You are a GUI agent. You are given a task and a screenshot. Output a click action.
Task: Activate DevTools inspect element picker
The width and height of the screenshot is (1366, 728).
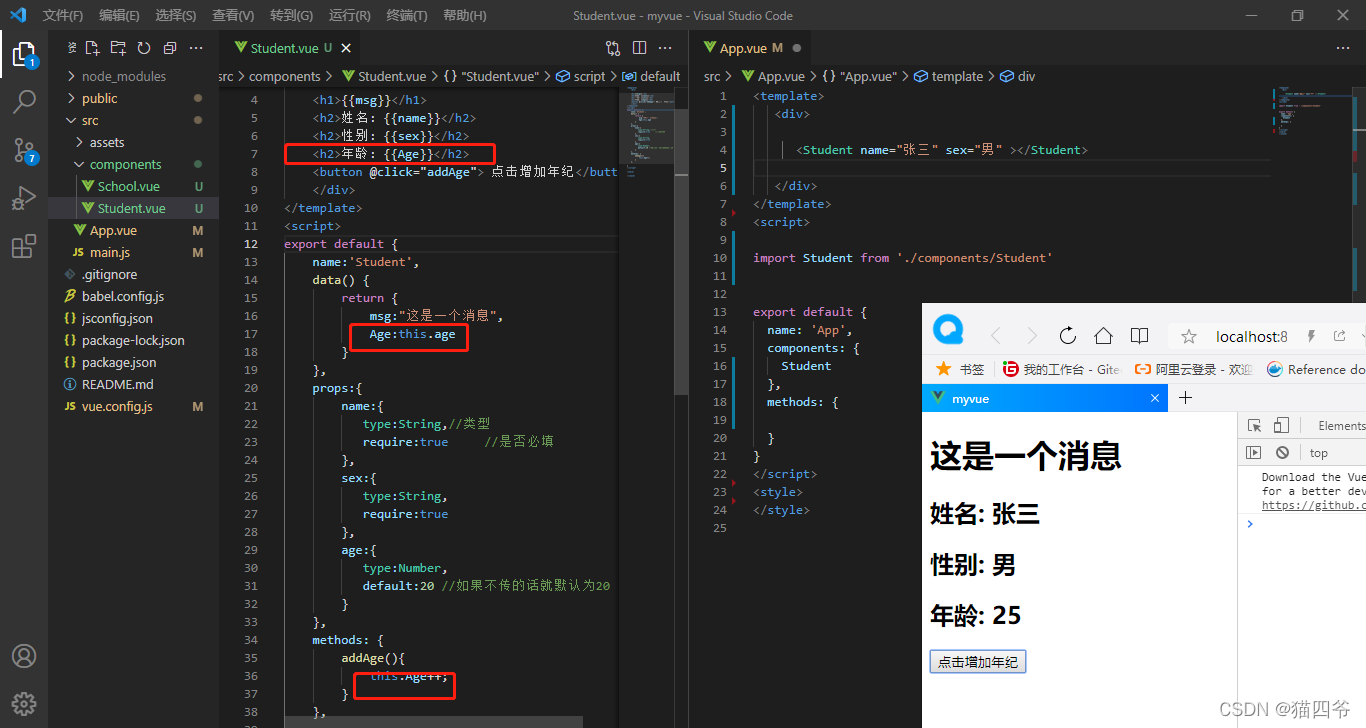[1254, 425]
